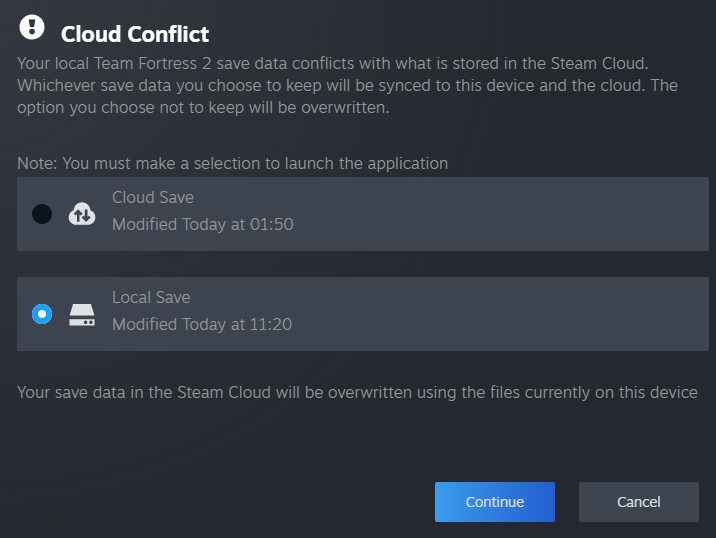This screenshot has width=716, height=538.
Task: Click the Cancel button
Action: [638, 502]
